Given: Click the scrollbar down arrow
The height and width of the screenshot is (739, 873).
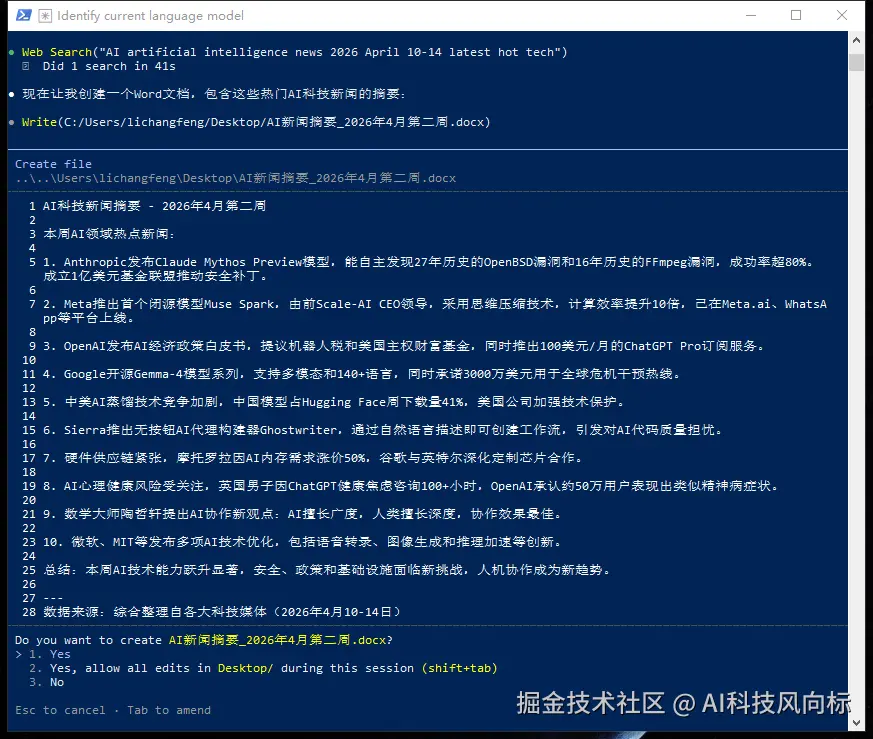Looking at the screenshot, I should click(x=855, y=722).
